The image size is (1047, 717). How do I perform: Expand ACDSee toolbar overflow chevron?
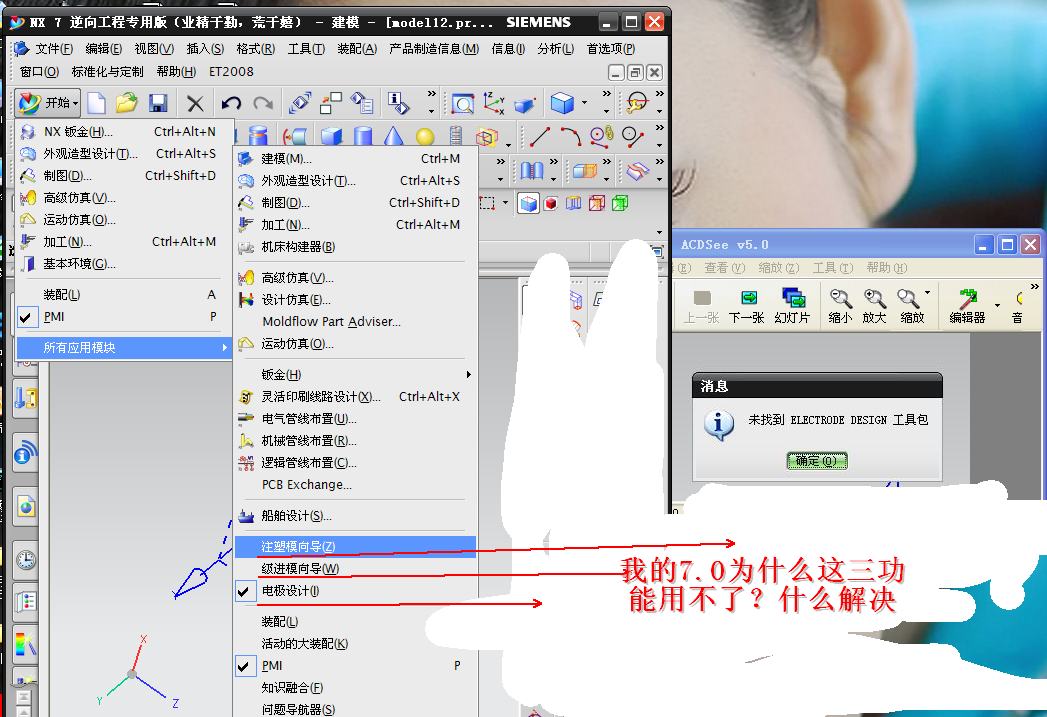(1034, 286)
